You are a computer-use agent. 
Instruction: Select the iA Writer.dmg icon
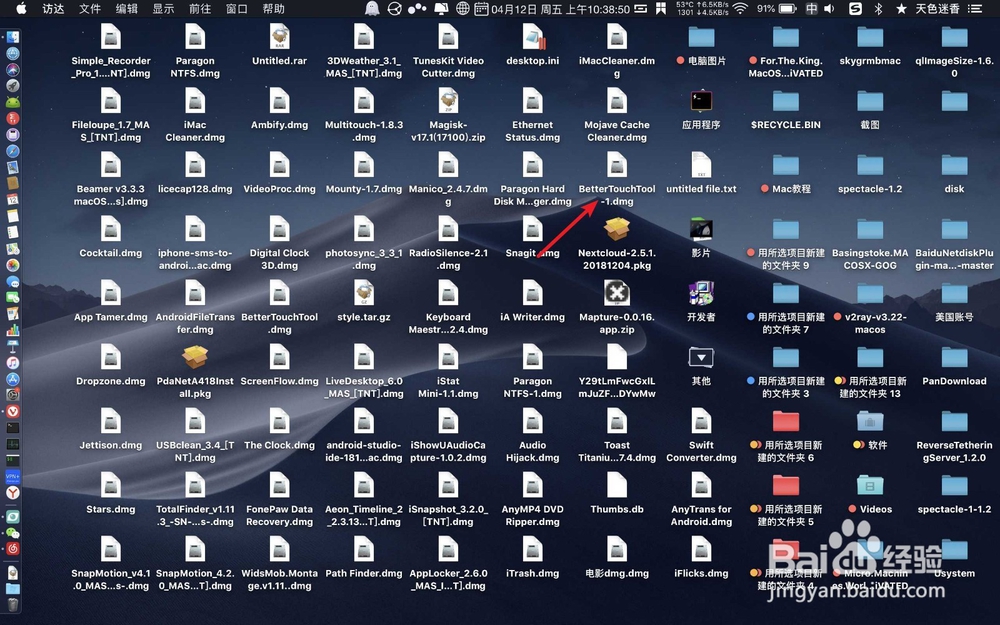533,293
